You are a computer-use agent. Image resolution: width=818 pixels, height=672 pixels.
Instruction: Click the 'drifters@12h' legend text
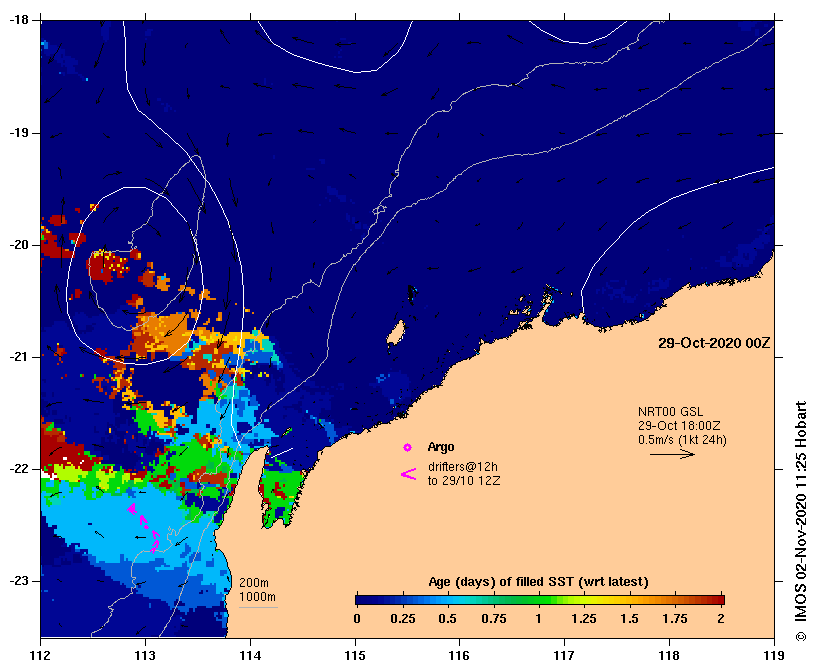[463, 466]
